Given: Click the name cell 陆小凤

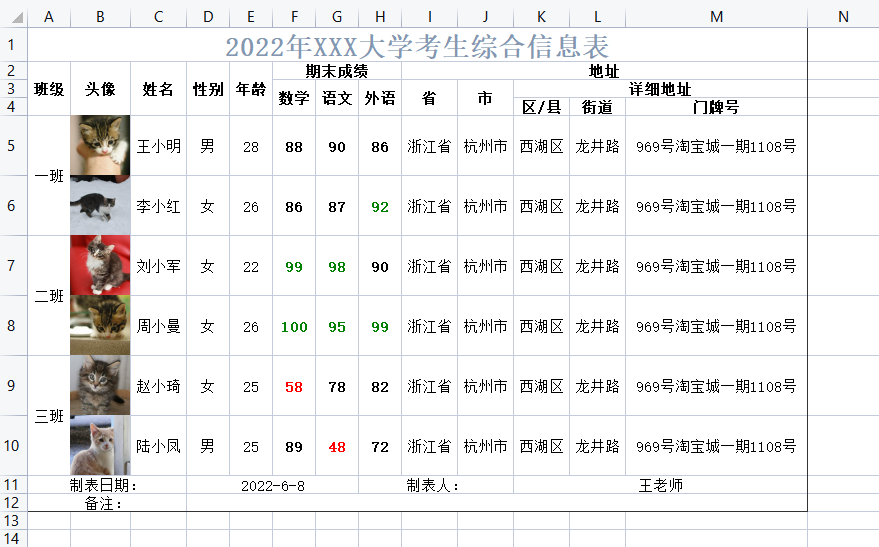Looking at the screenshot, I should tap(159, 446).
